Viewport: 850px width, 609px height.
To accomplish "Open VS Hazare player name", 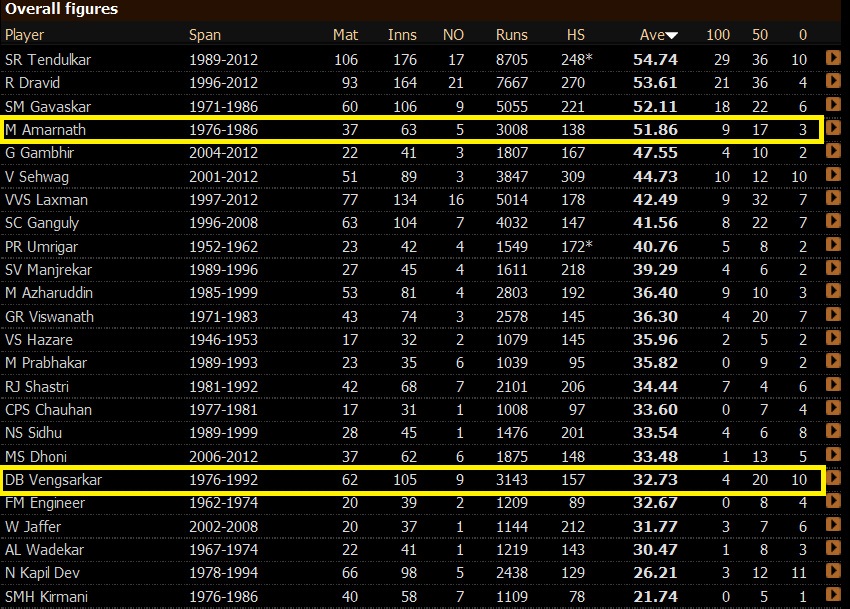I will point(39,340).
